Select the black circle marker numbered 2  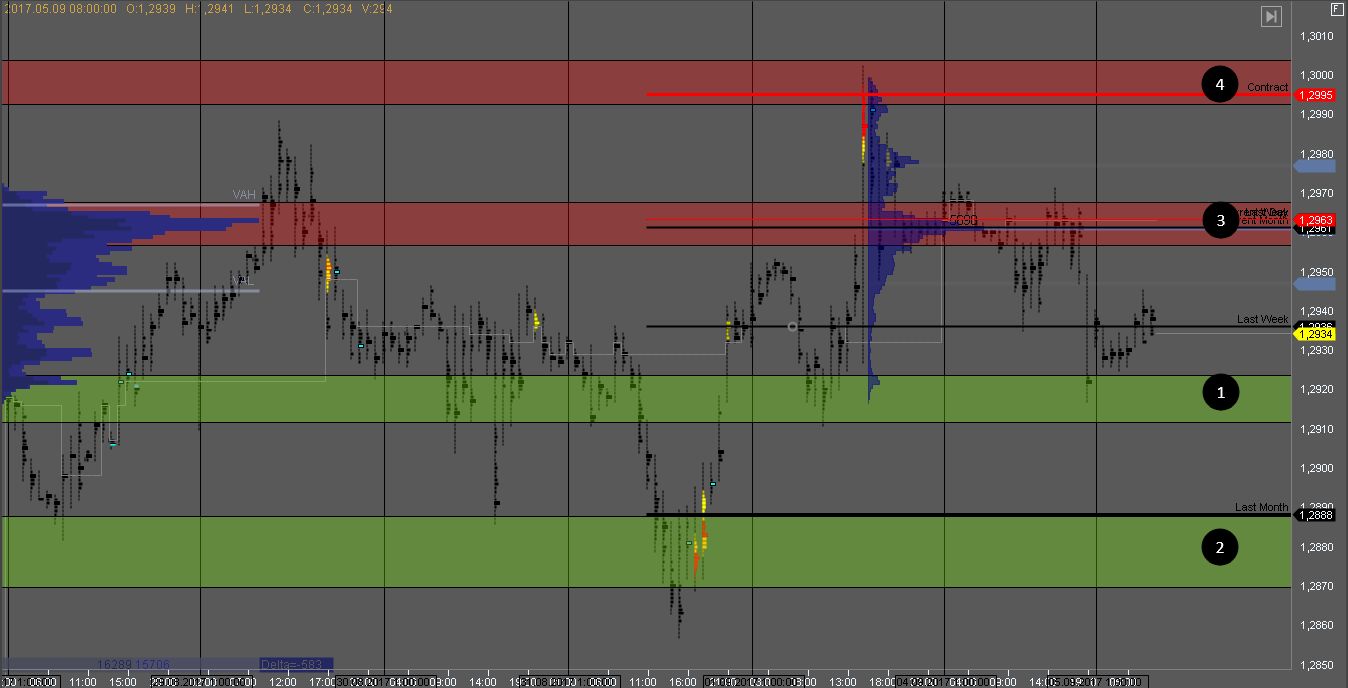1219,547
